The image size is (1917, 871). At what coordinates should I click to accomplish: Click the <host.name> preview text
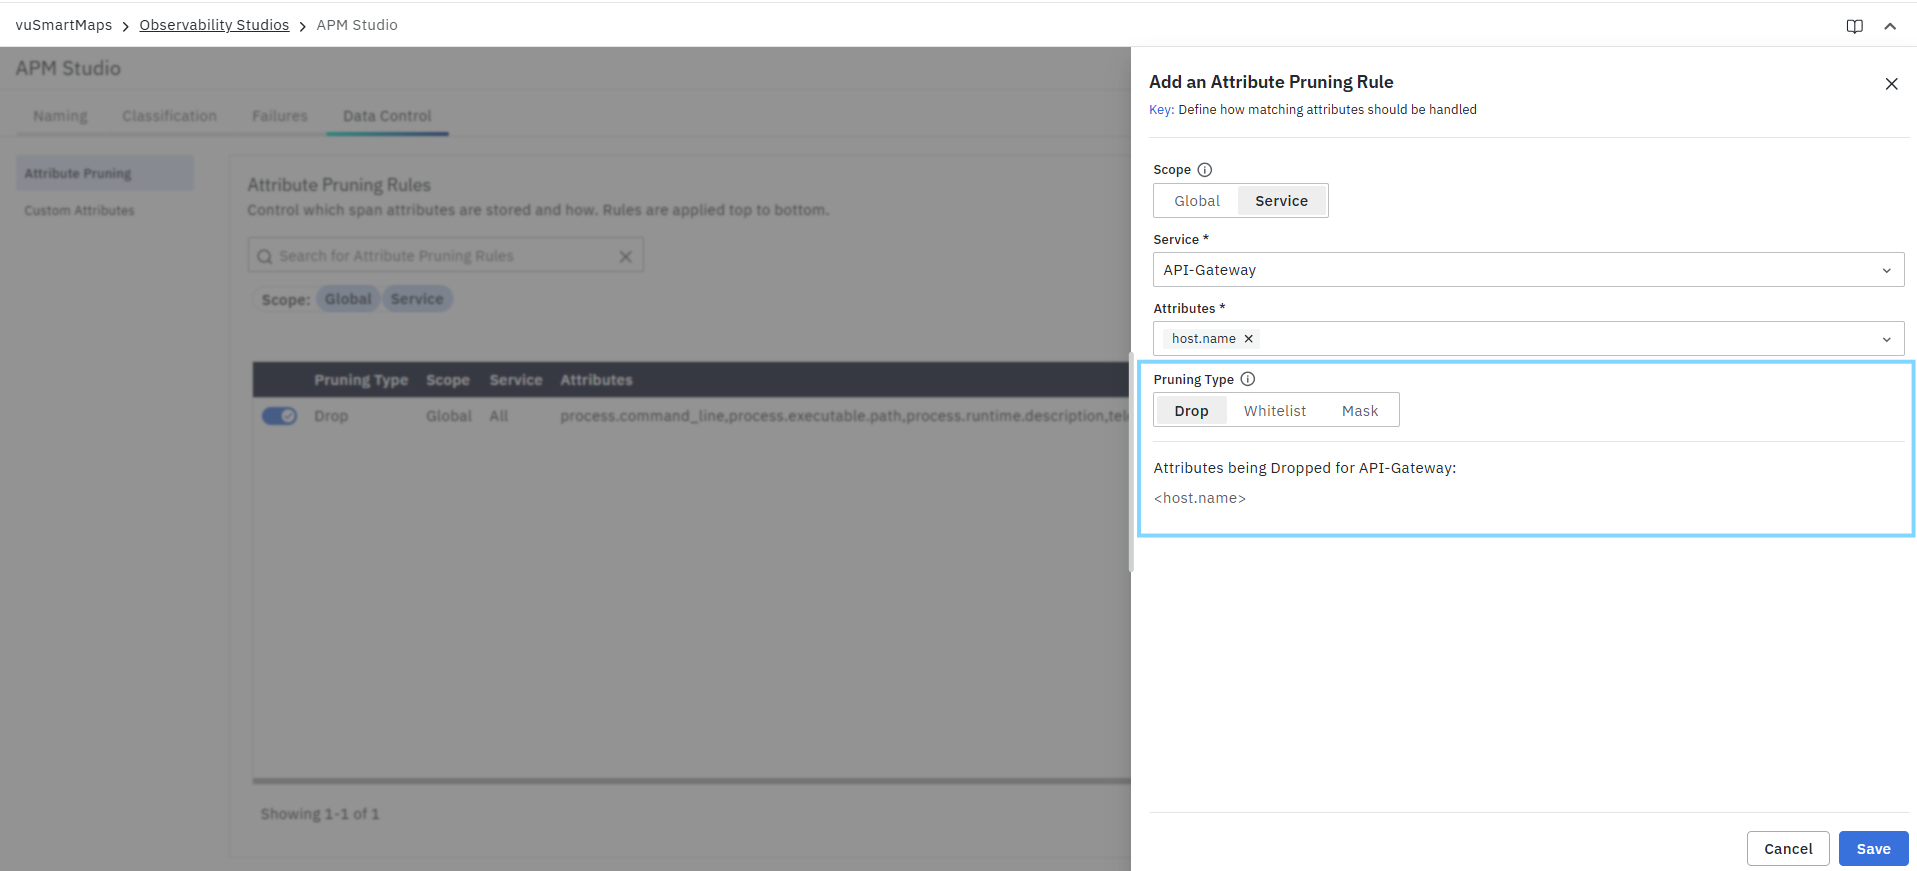point(1200,498)
